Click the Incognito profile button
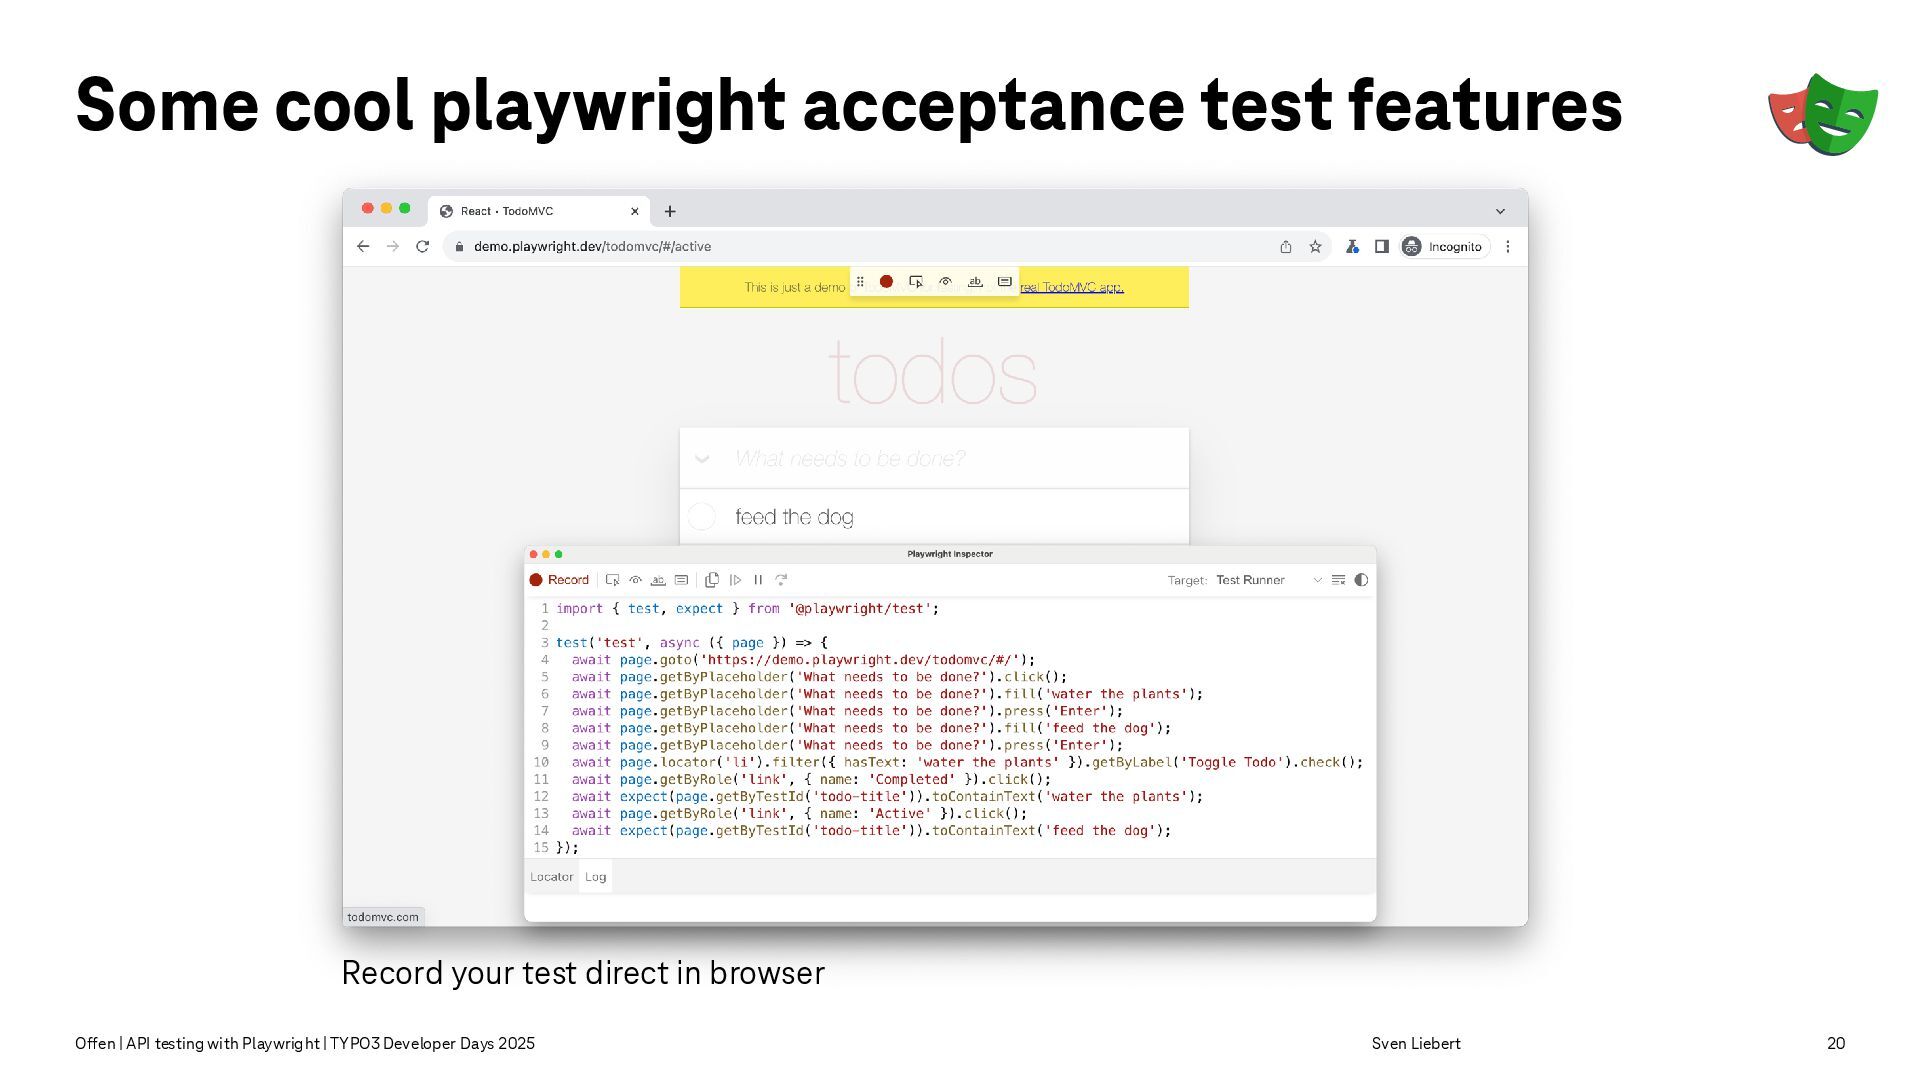 click(1443, 246)
